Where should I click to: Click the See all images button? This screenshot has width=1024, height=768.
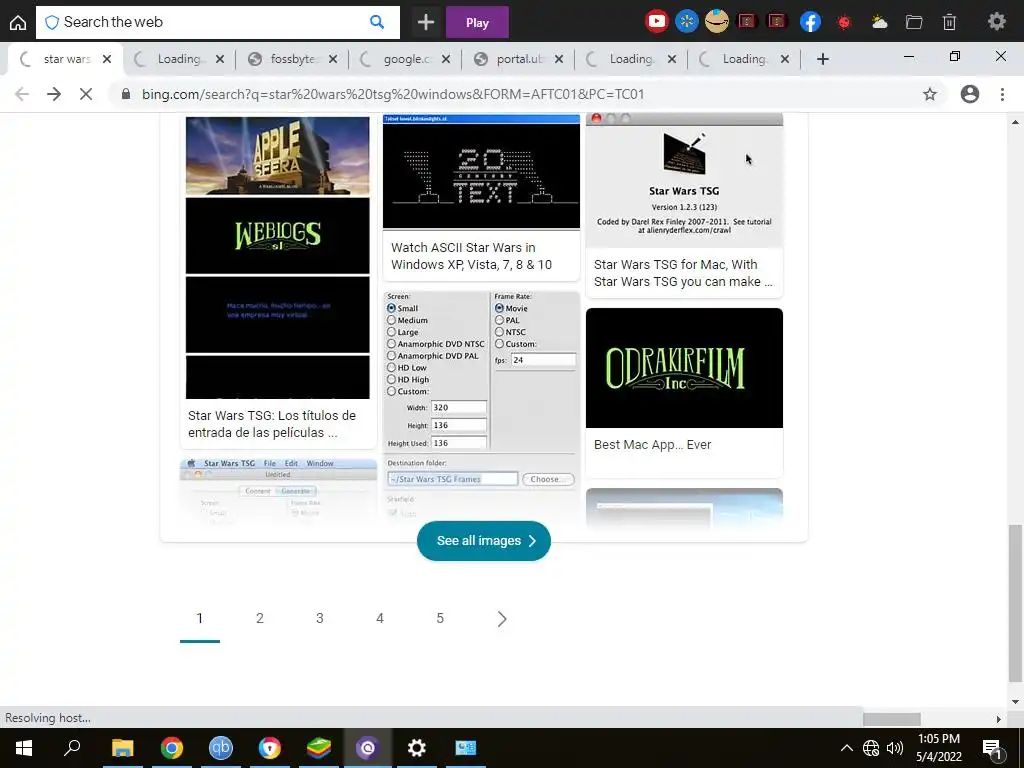[x=484, y=541]
